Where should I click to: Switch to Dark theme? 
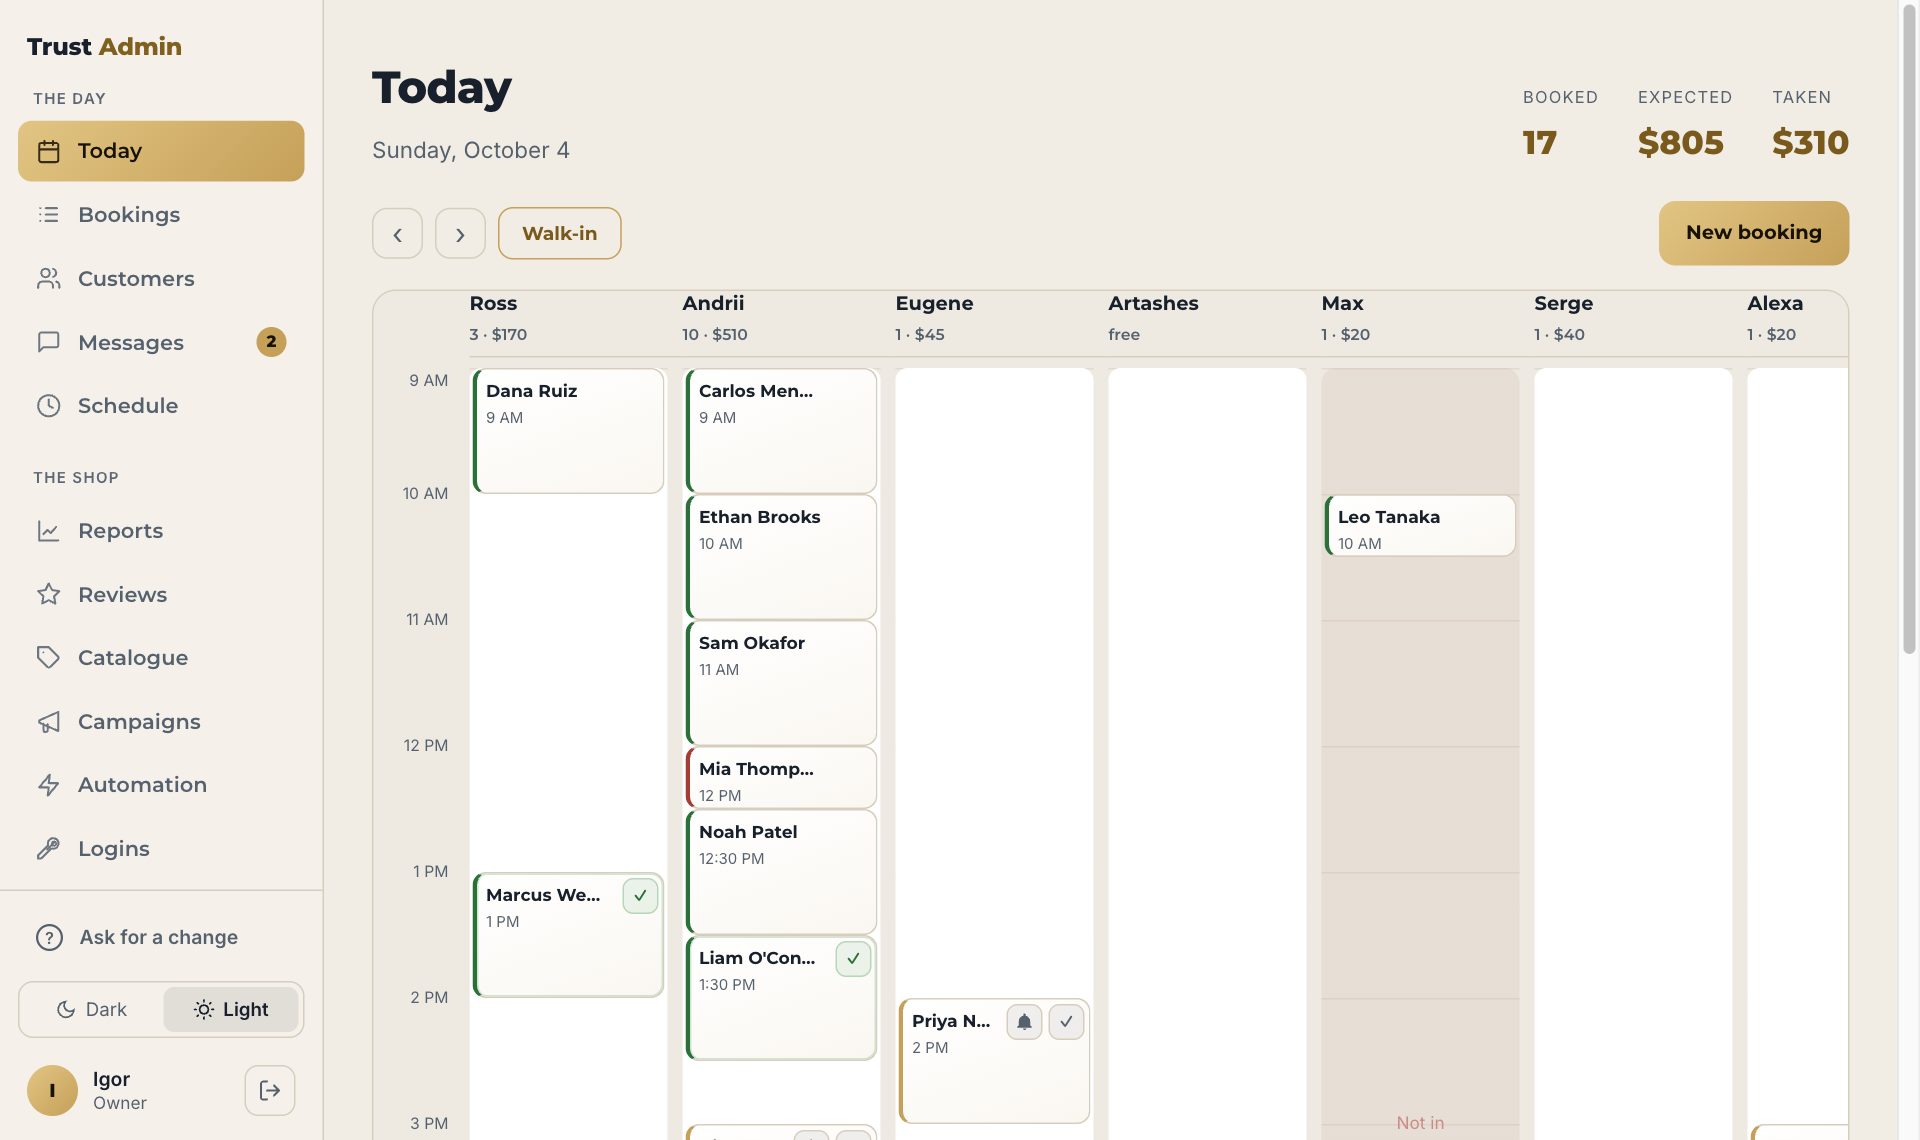click(x=92, y=1010)
